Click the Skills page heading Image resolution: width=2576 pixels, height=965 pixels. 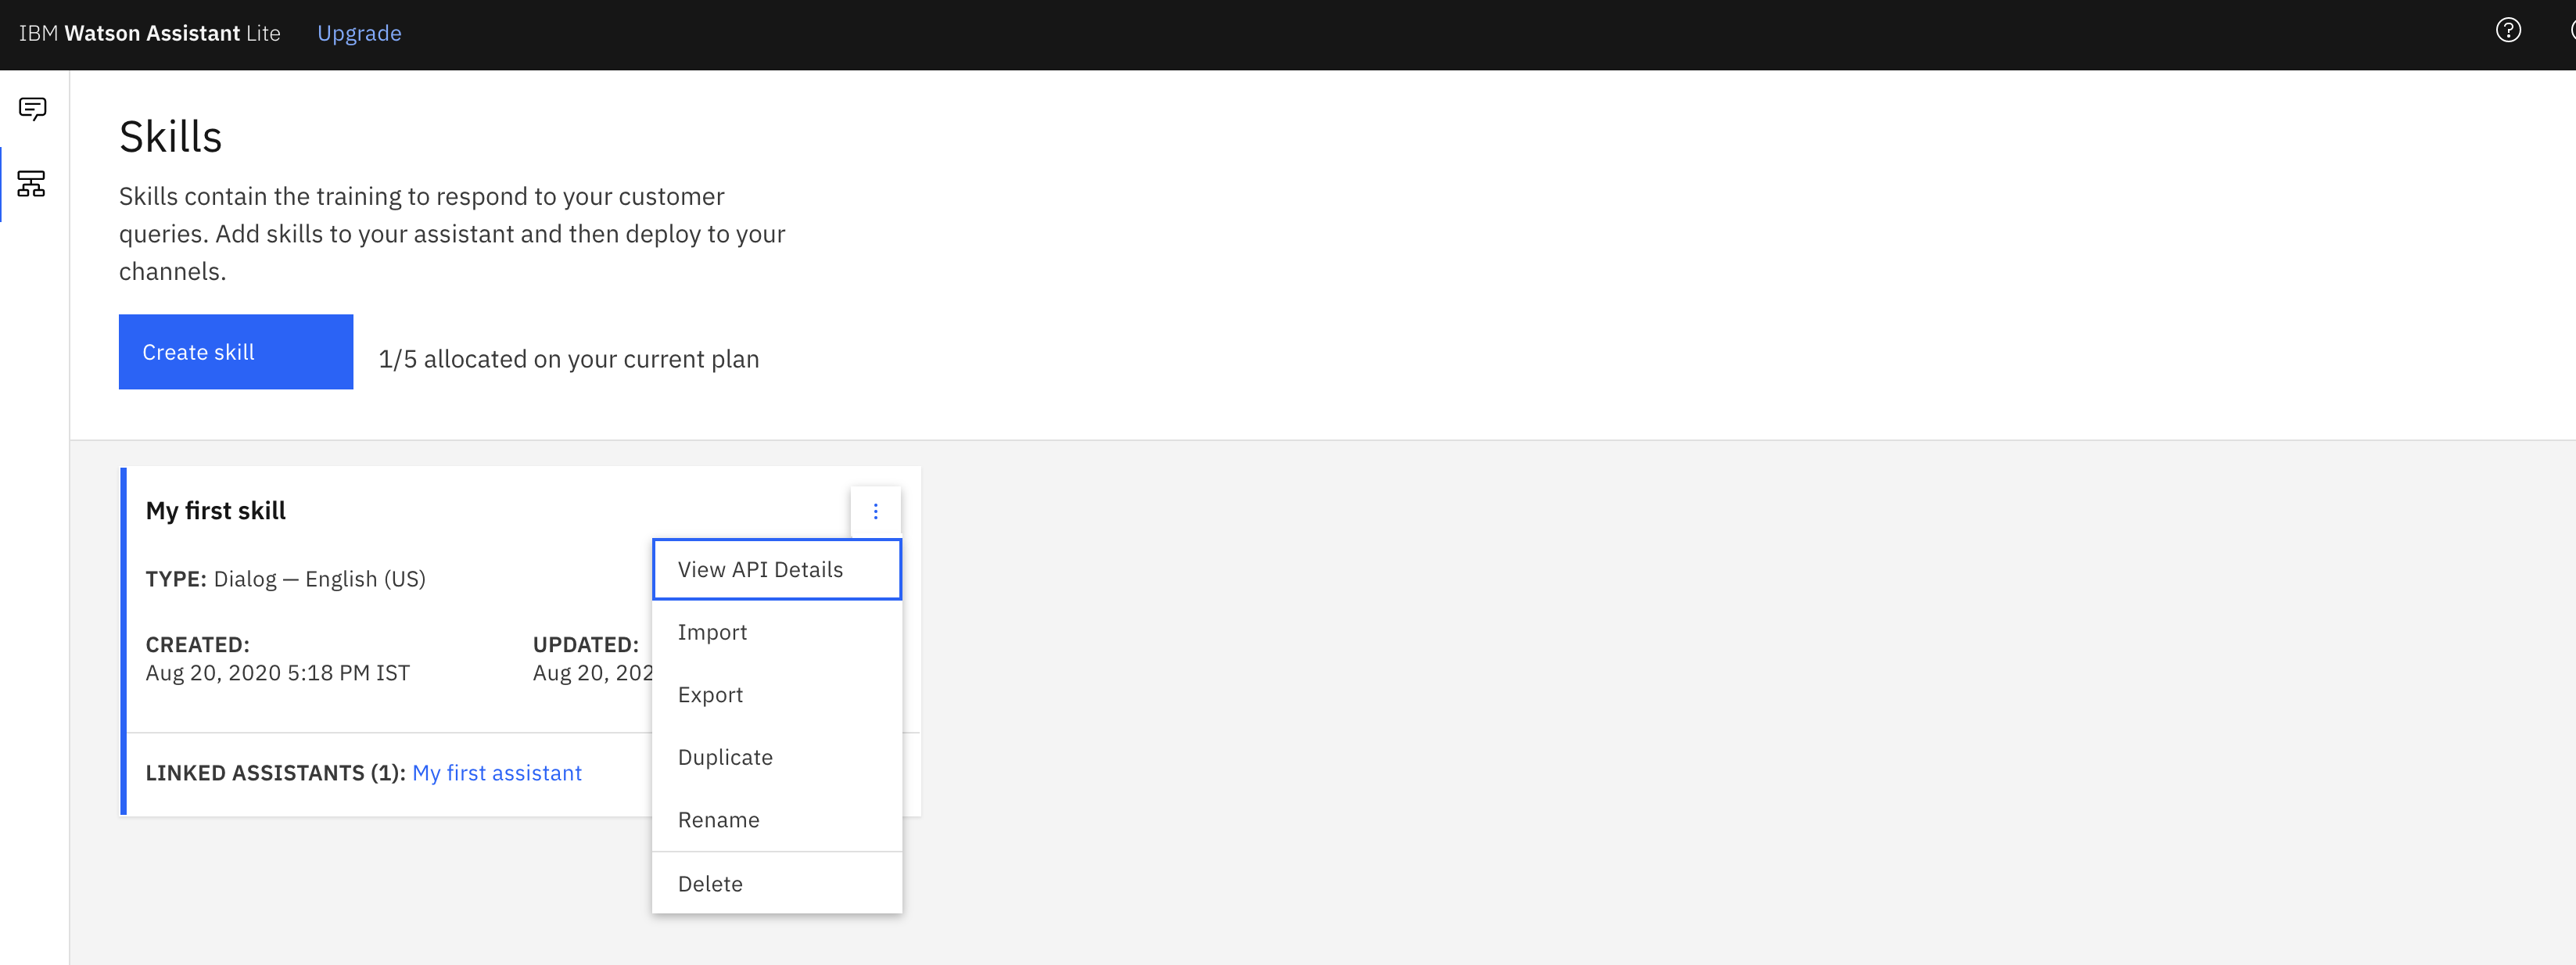point(171,136)
